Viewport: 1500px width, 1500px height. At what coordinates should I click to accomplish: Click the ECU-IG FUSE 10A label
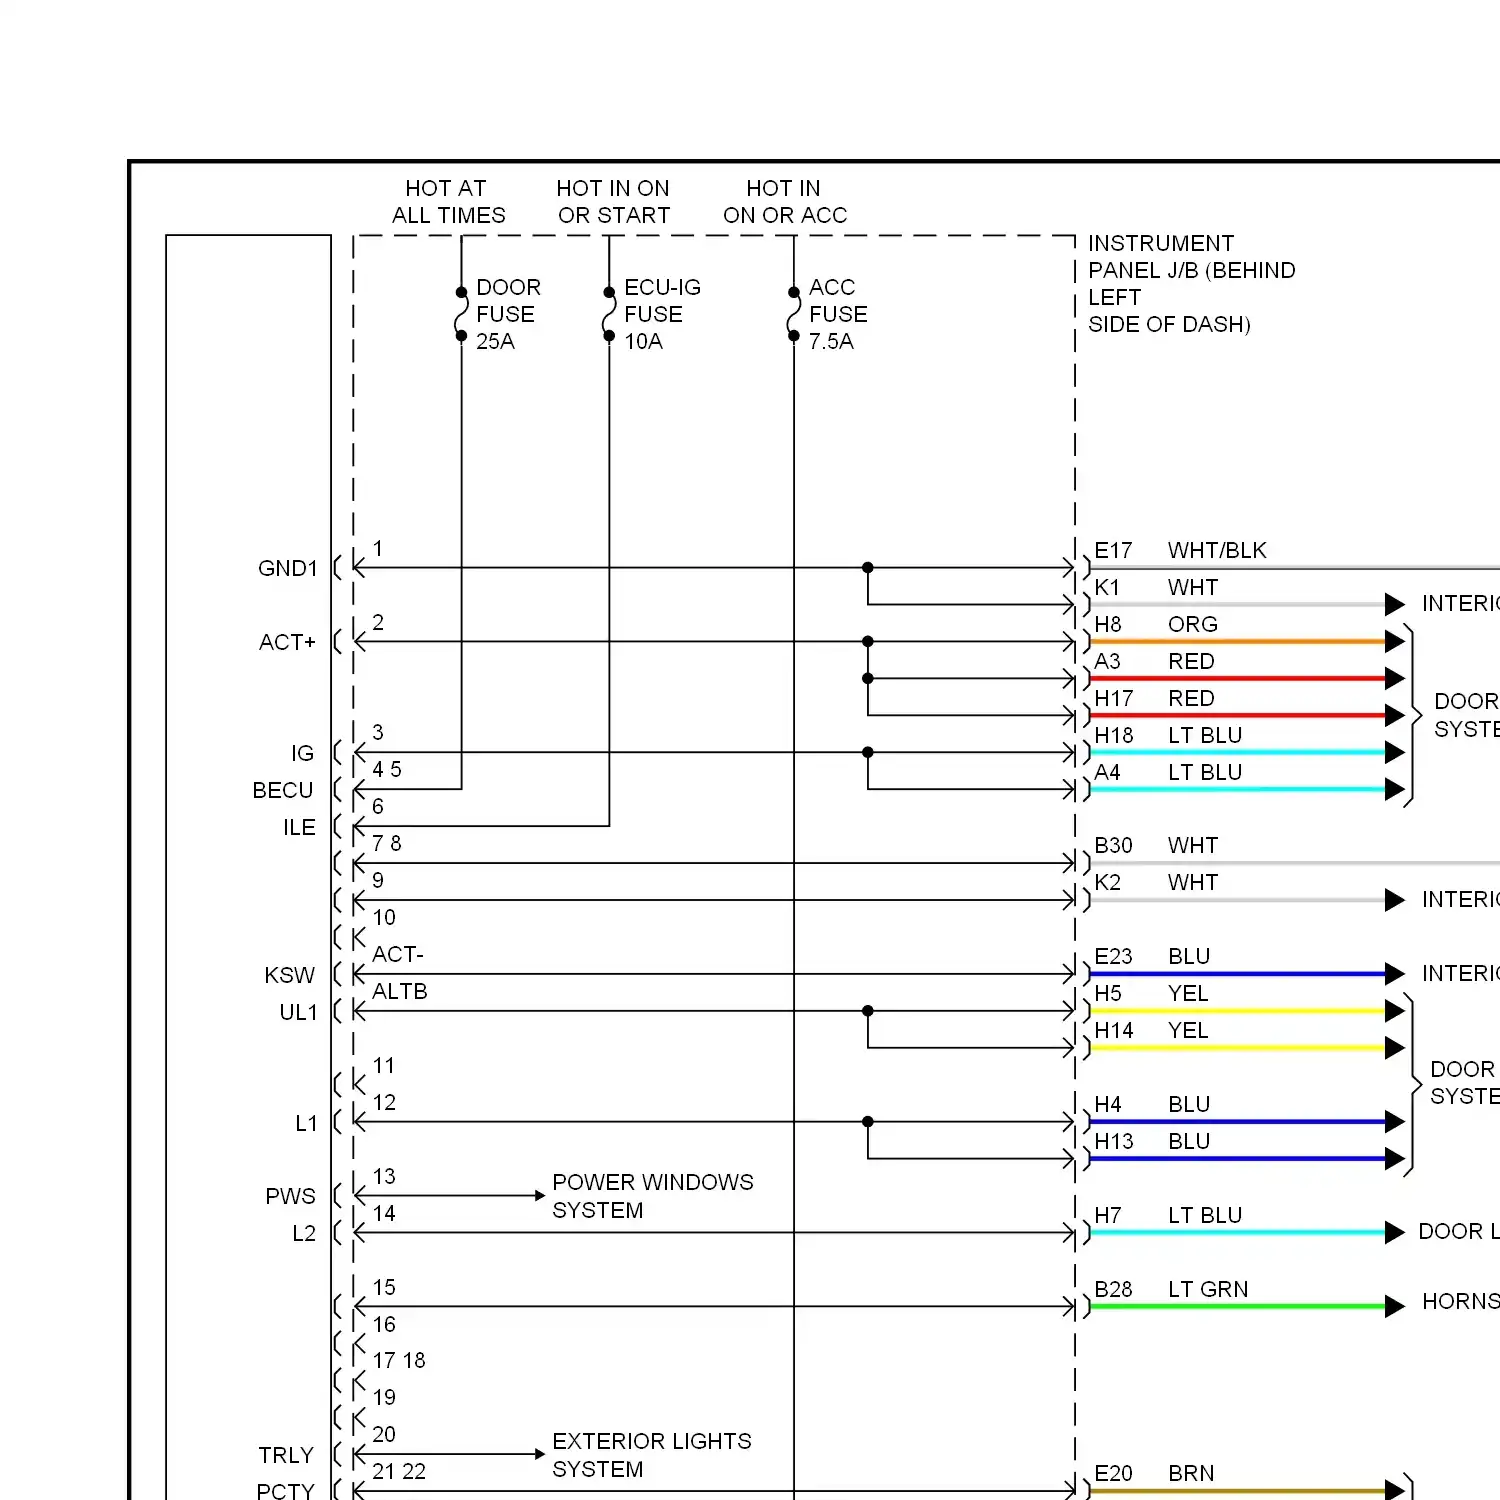click(x=662, y=314)
